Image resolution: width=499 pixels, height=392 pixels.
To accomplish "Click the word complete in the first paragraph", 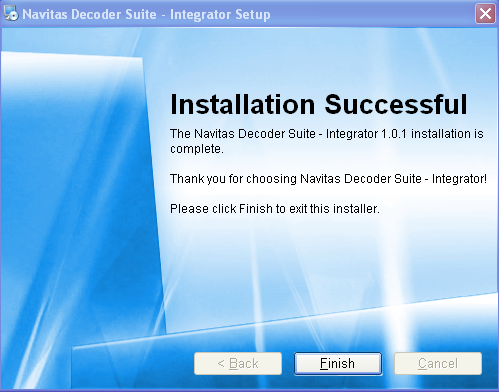I will [x=195, y=149].
